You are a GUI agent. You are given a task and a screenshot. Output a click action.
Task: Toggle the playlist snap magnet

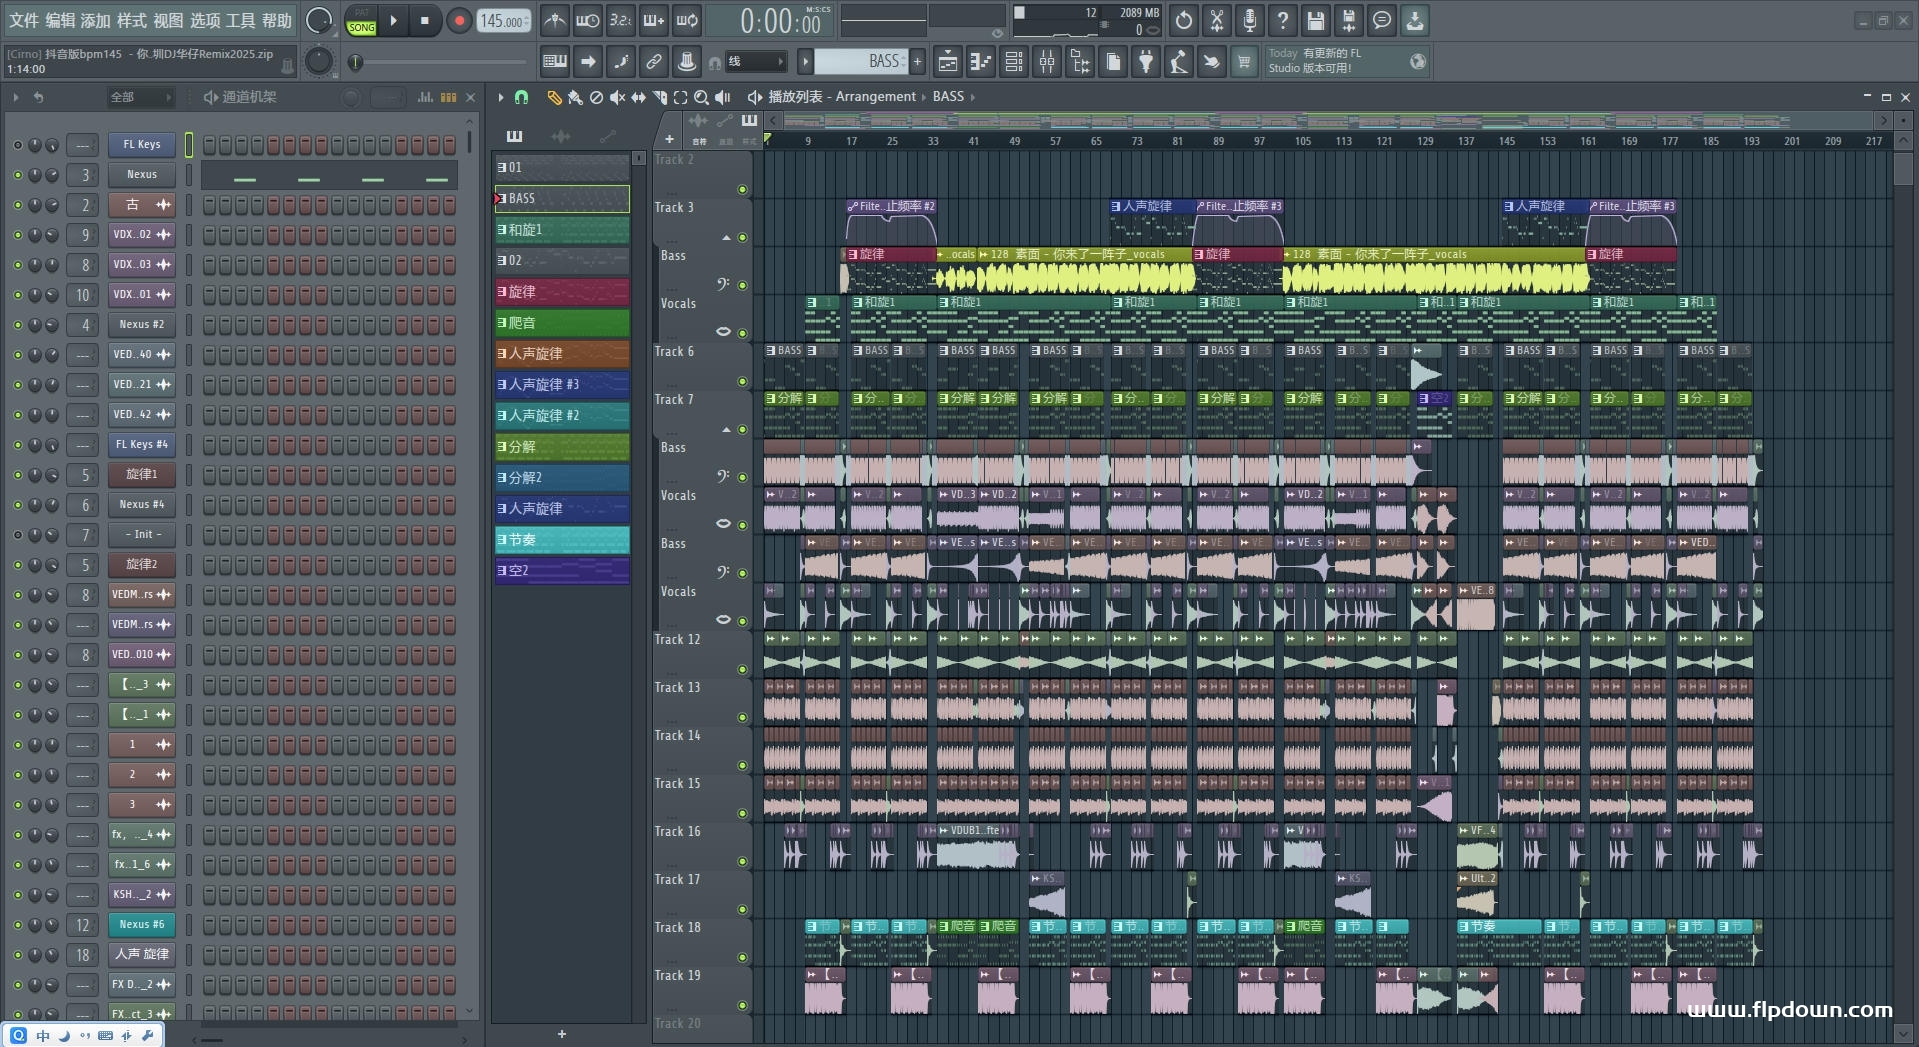pos(521,97)
